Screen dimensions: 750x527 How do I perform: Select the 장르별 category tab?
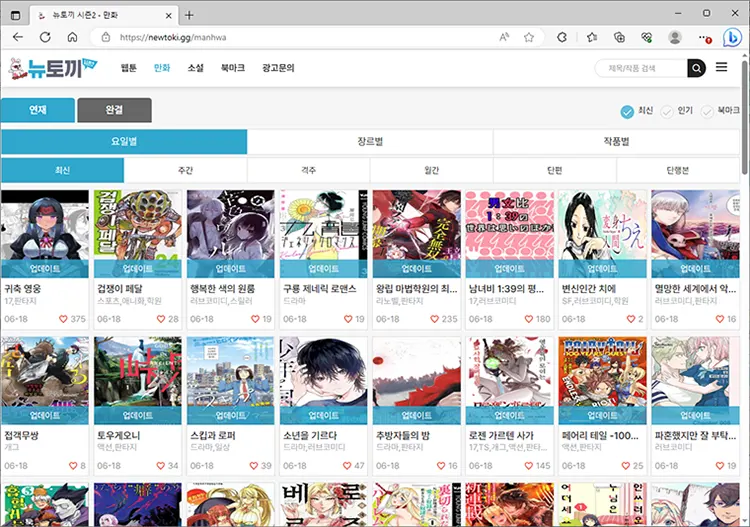370,142
